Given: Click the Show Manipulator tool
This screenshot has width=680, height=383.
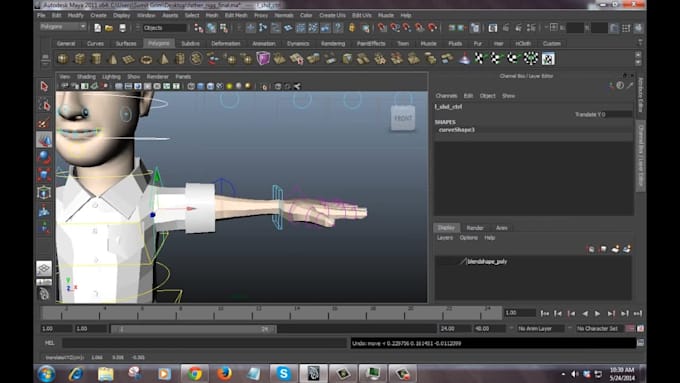Looking at the screenshot, I should pos(44,227).
